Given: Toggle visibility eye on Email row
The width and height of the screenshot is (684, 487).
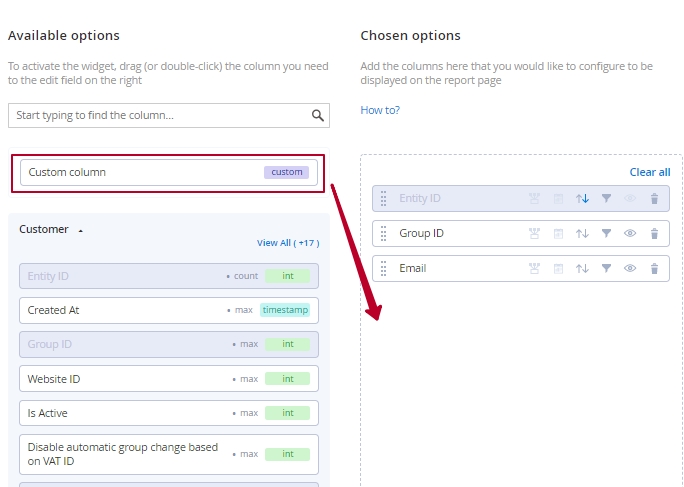Looking at the screenshot, I should (629, 268).
